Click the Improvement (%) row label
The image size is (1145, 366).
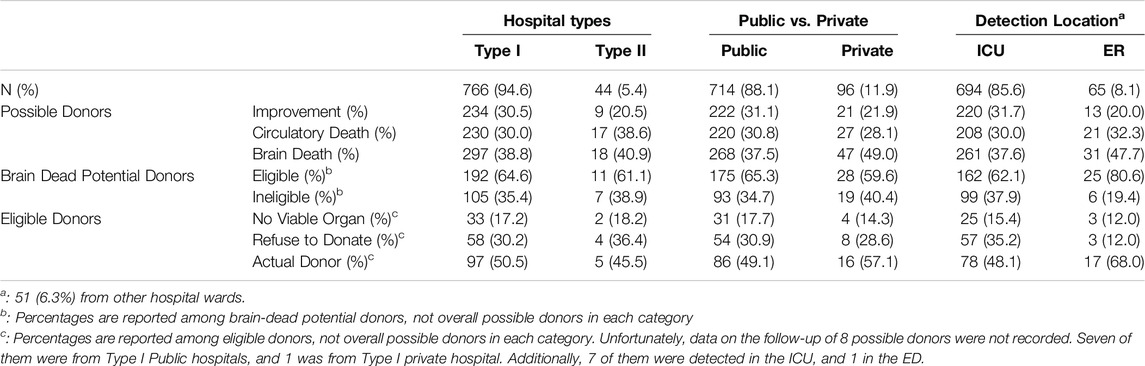(x=310, y=110)
